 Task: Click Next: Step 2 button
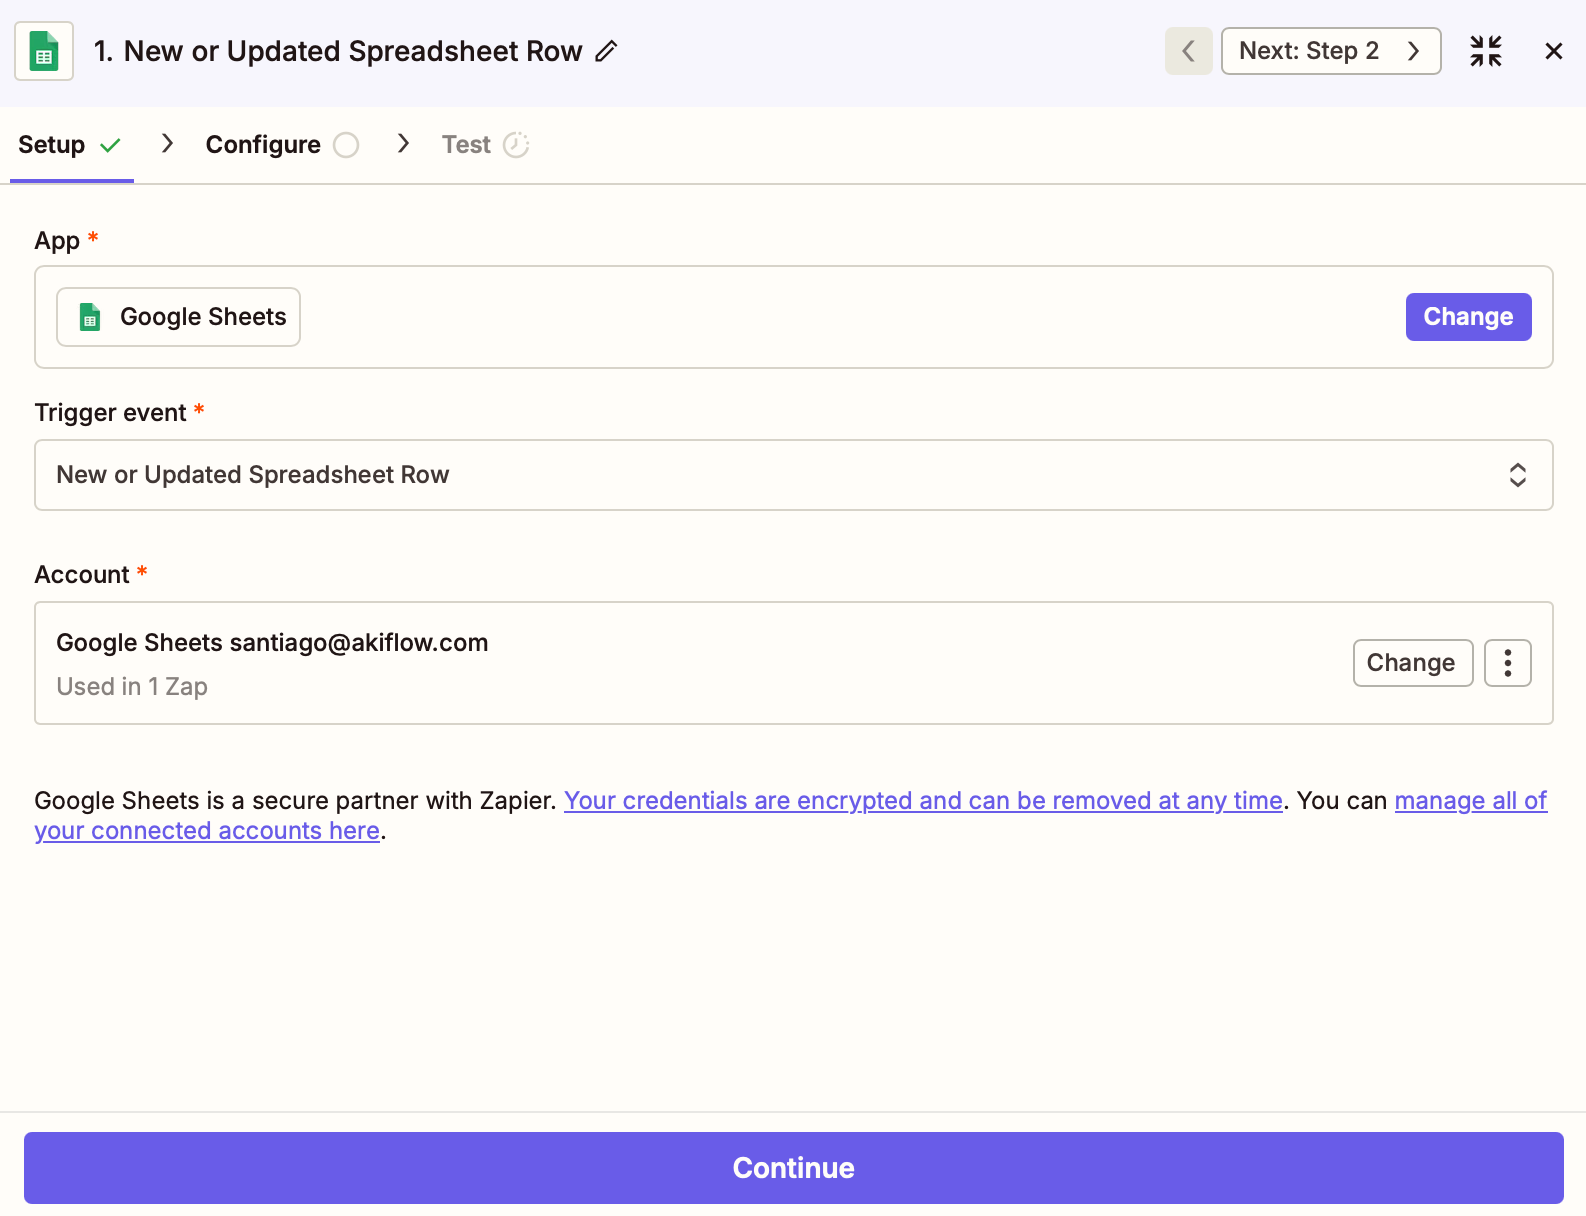coord(1331,51)
